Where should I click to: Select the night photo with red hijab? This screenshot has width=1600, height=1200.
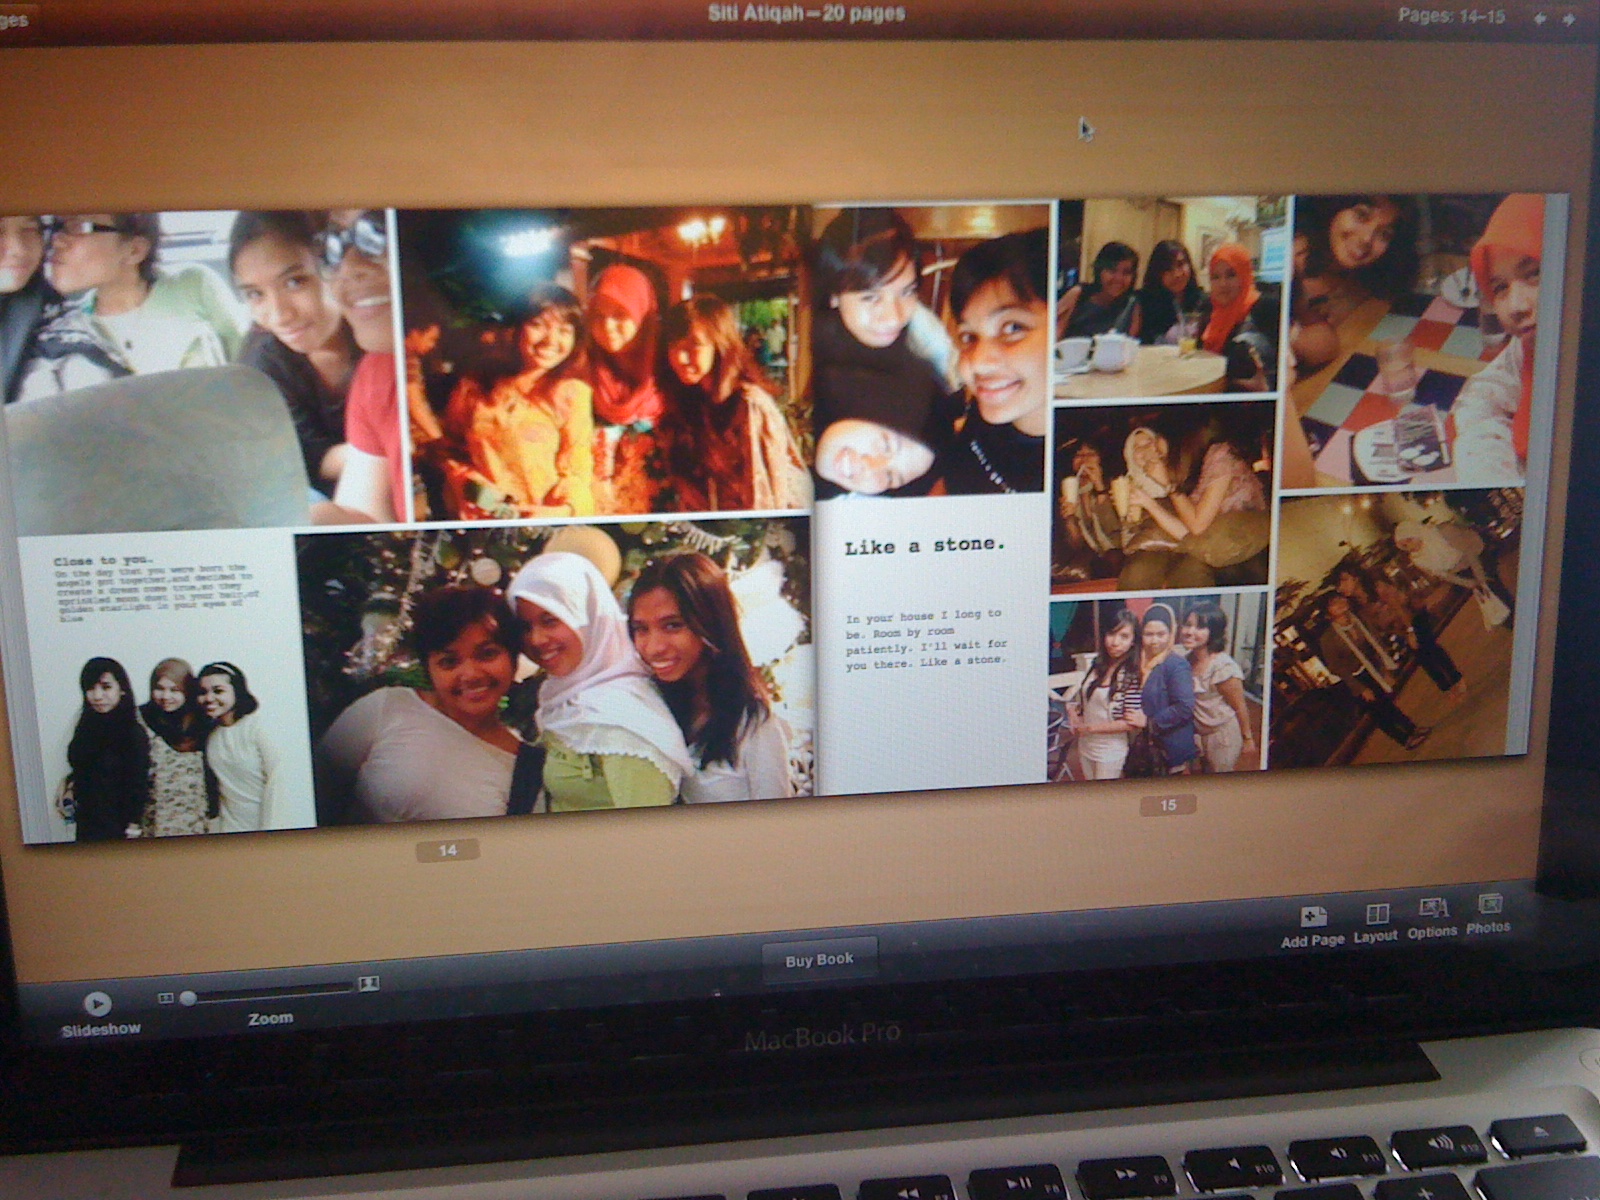tap(606, 362)
